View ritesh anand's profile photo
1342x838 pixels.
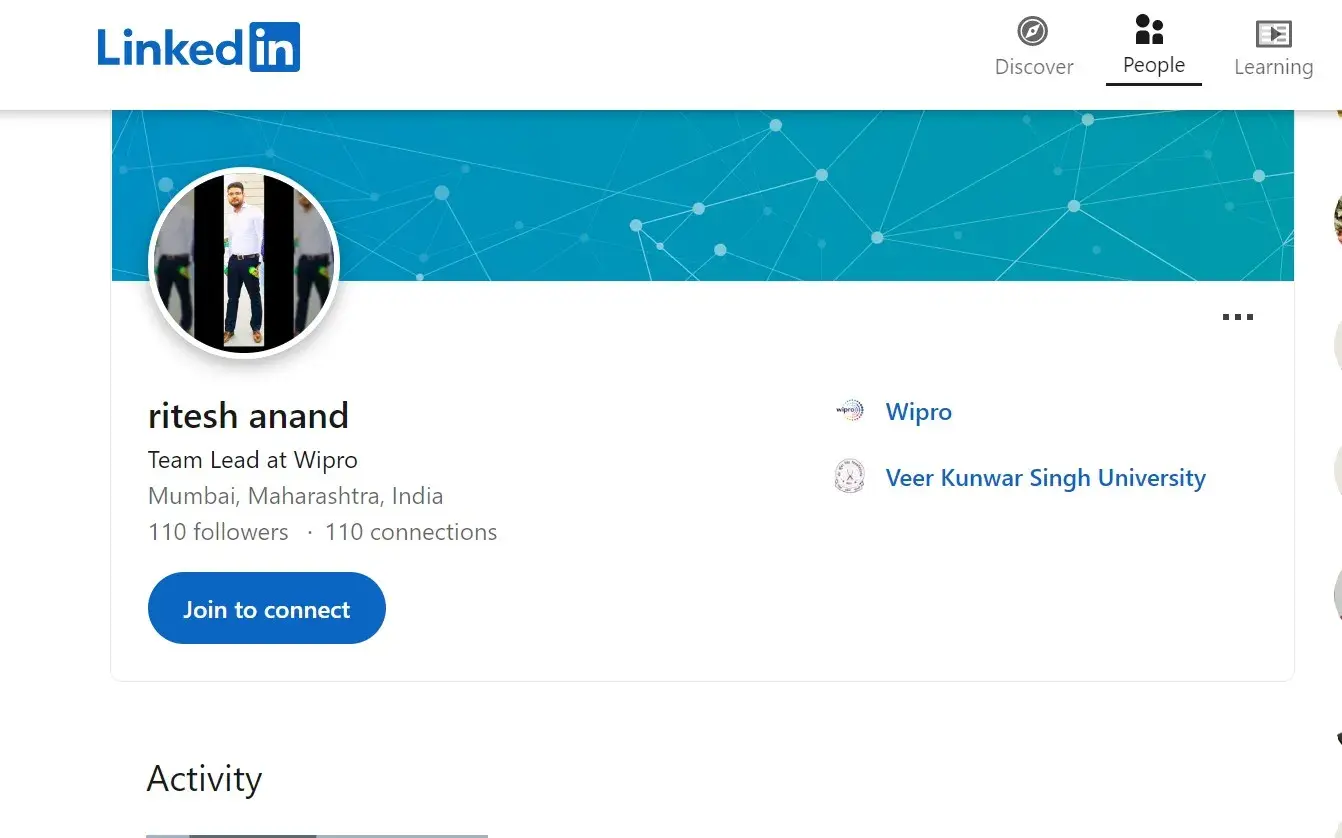(x=244, y=263)
